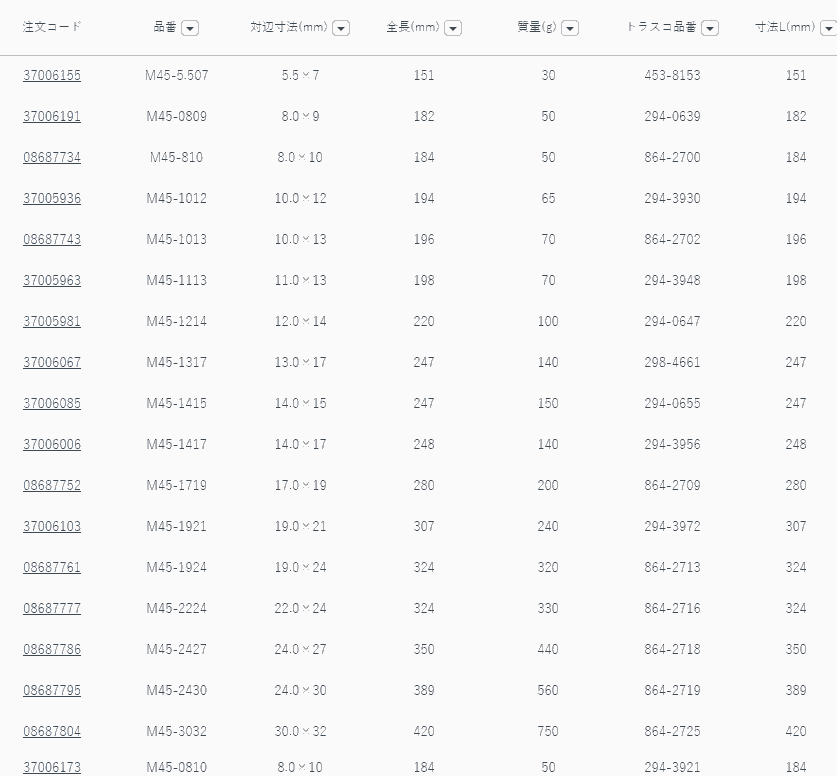
Task: Click order code 37006006 link
Action: tap(52, 444)
